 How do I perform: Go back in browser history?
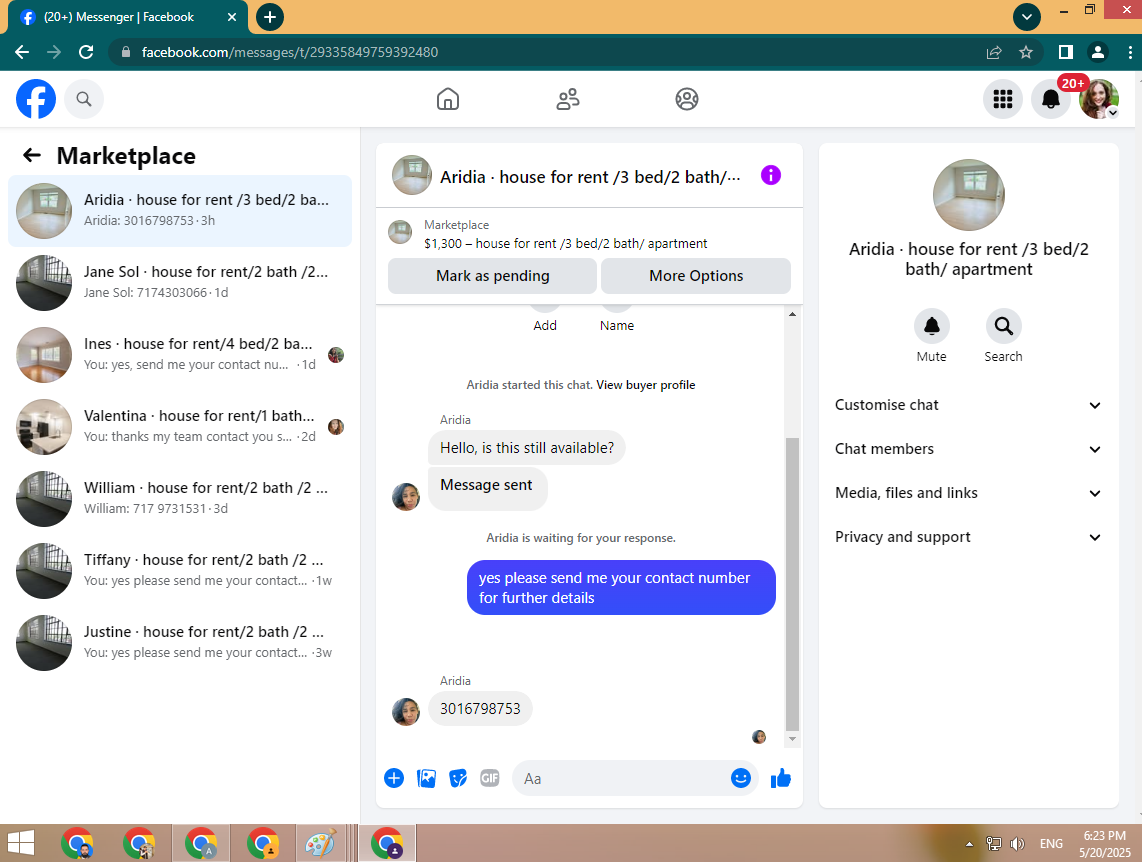coord(22,52)
